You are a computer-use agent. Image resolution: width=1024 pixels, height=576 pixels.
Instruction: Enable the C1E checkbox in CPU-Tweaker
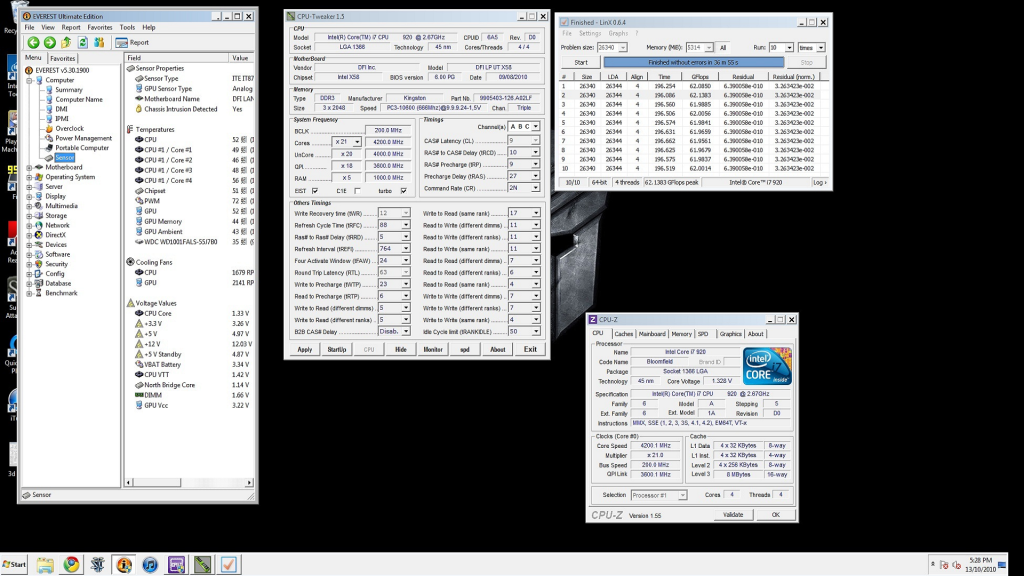click(357, 190)
